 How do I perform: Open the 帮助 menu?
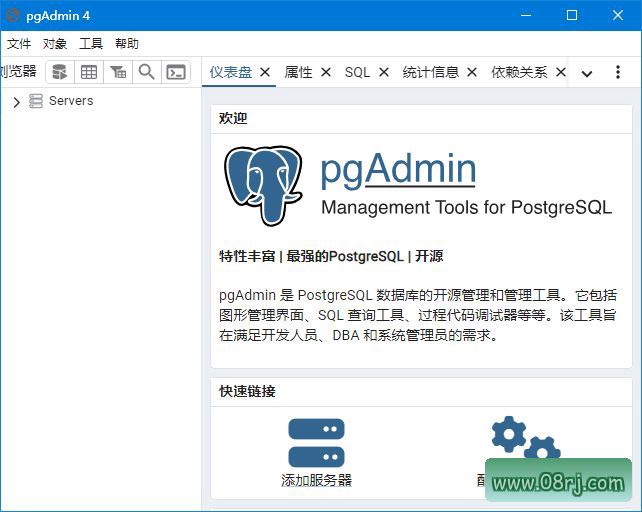coord(127,43)
